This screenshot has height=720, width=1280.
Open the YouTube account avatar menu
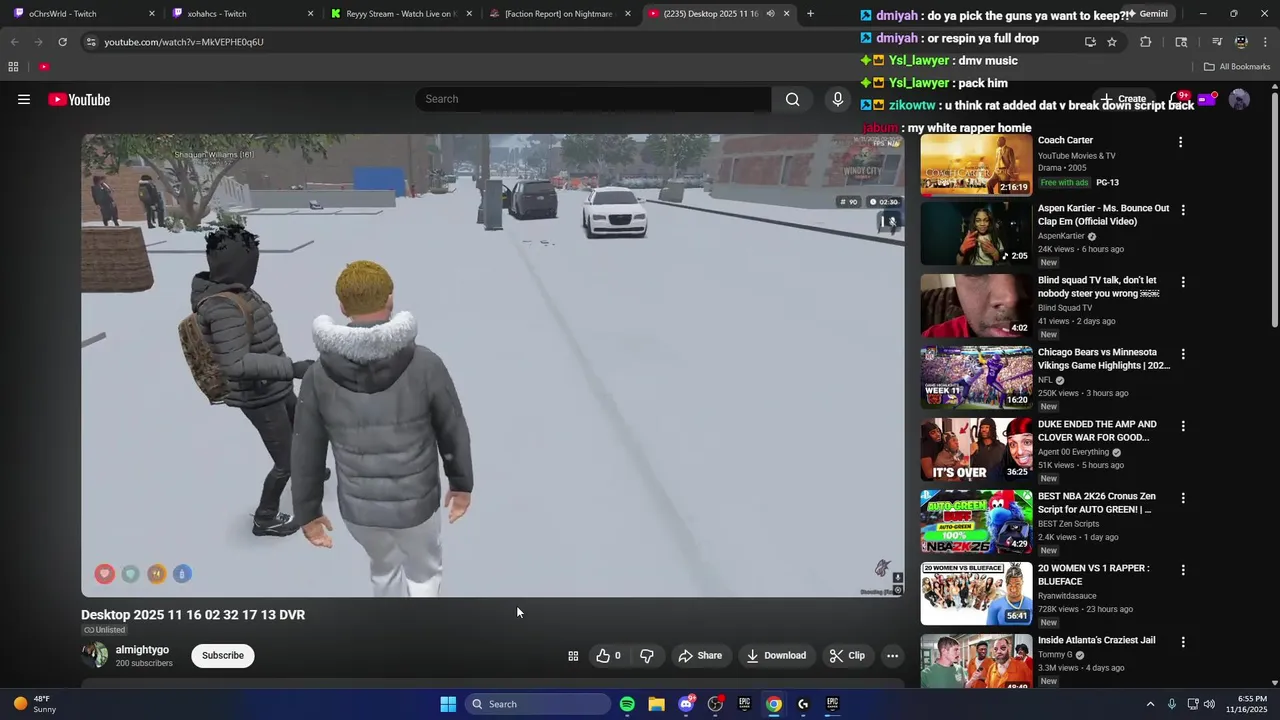point(1239,99)
